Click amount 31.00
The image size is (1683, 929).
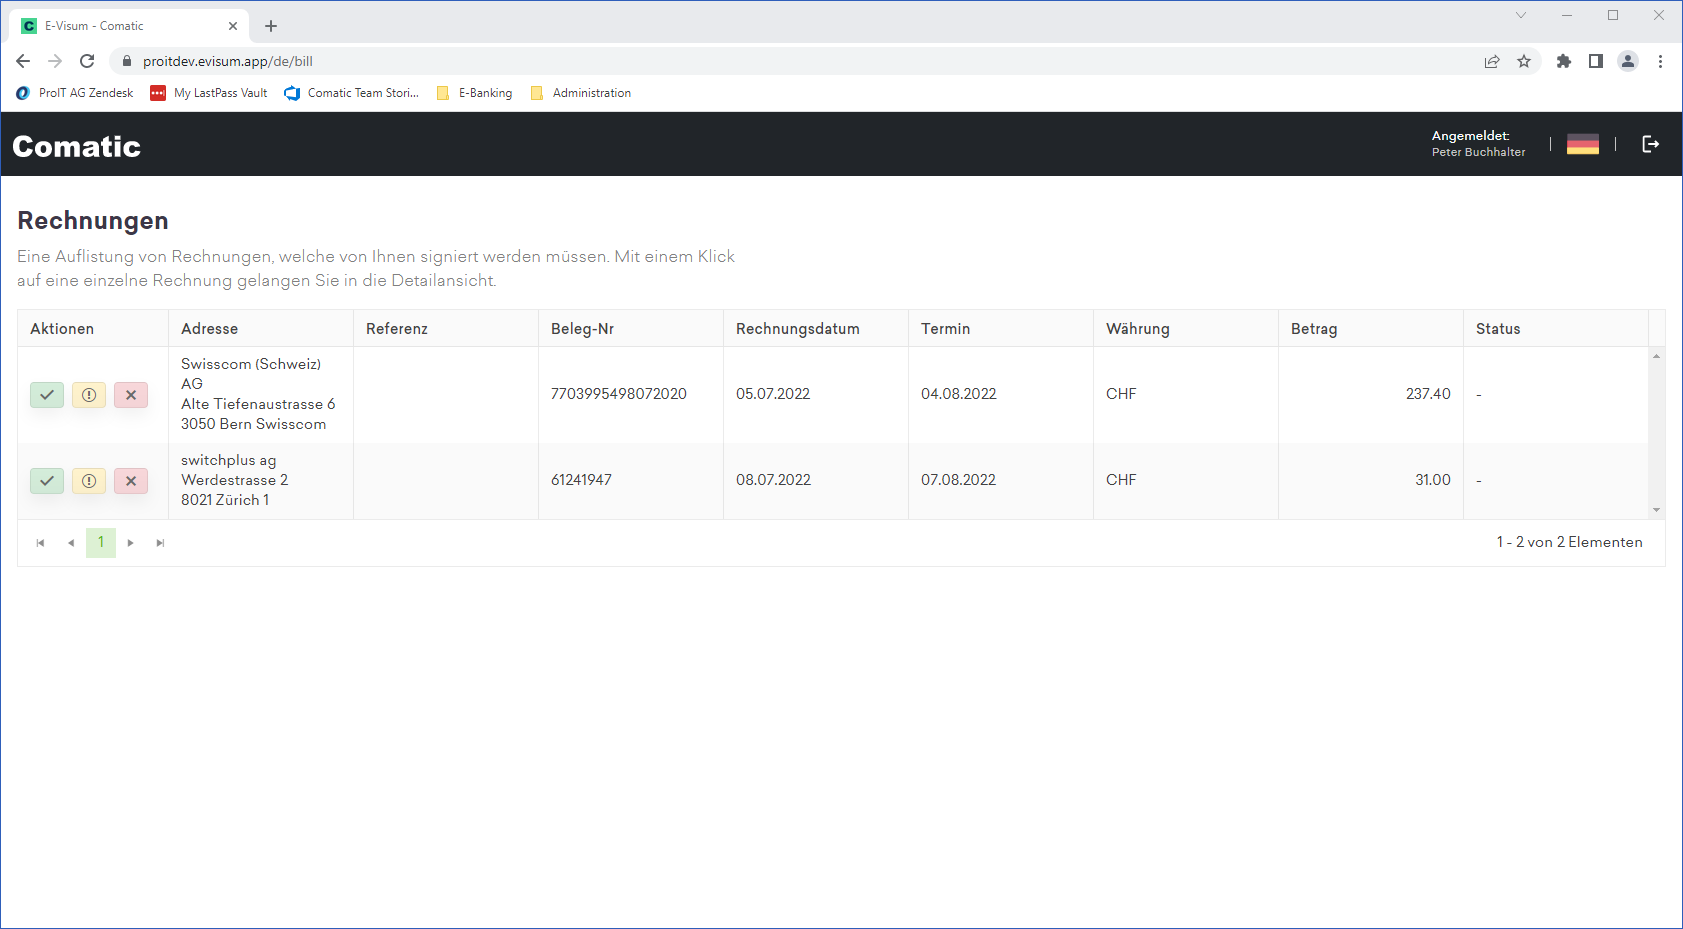point(1433,480)
